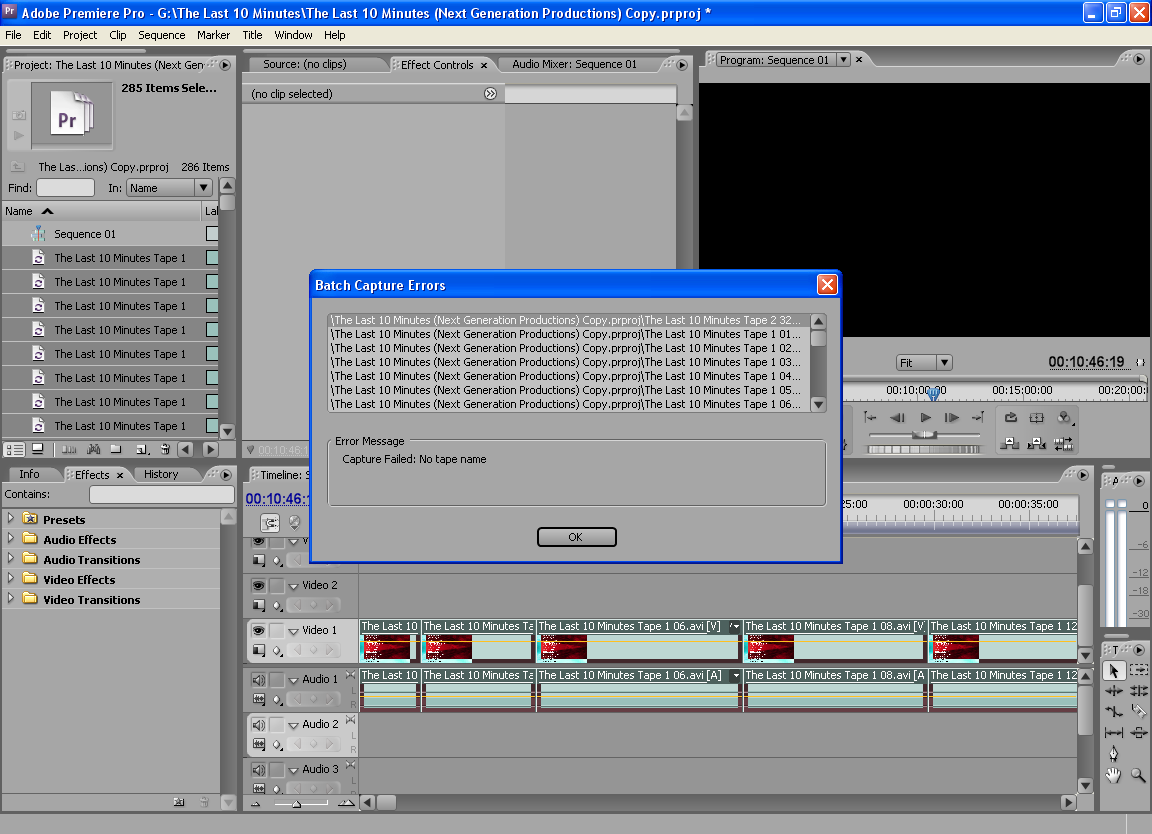Expand the Presets folder in Effects
Screen dimensions: 1152x834
click(11, 519)
